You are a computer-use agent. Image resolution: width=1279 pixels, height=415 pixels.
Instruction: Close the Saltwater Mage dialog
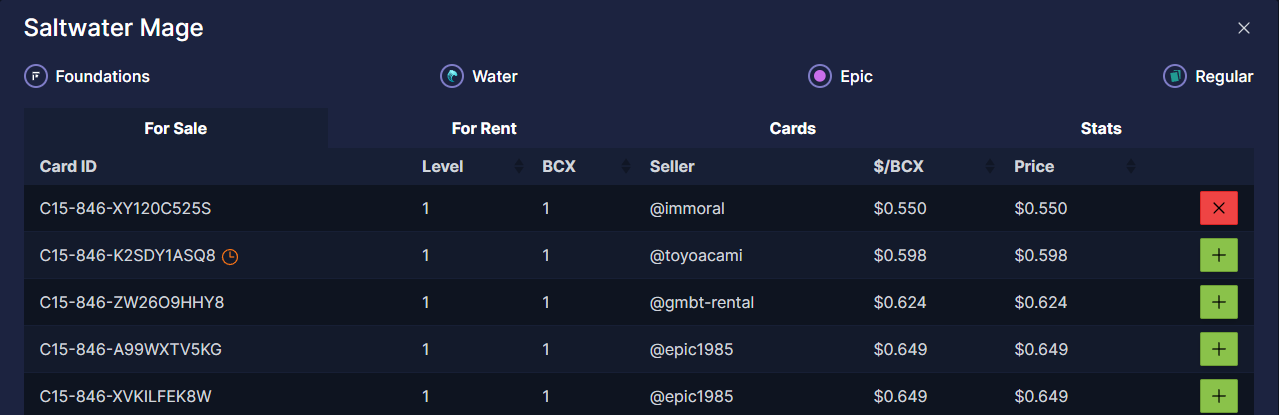[1244, 28]
